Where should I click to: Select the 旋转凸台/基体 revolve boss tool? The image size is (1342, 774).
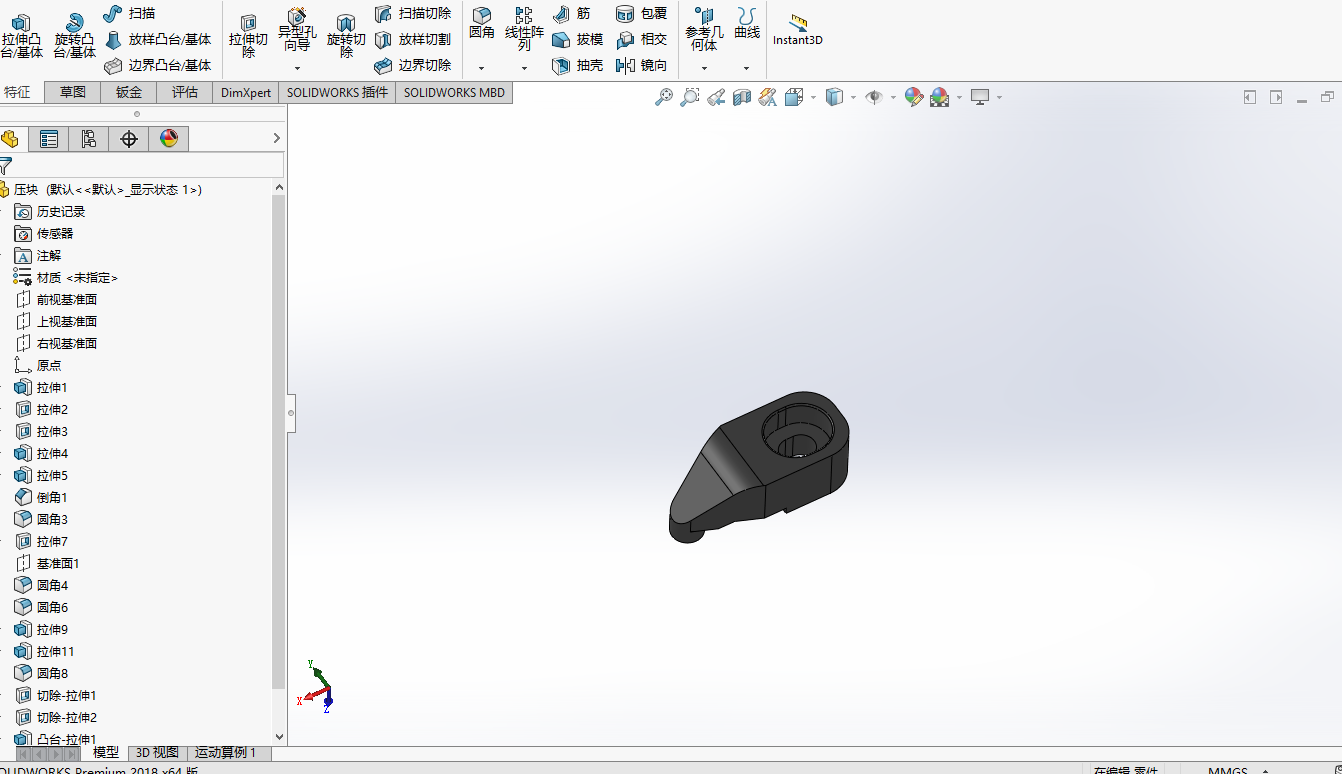click(x=75, y=36)
